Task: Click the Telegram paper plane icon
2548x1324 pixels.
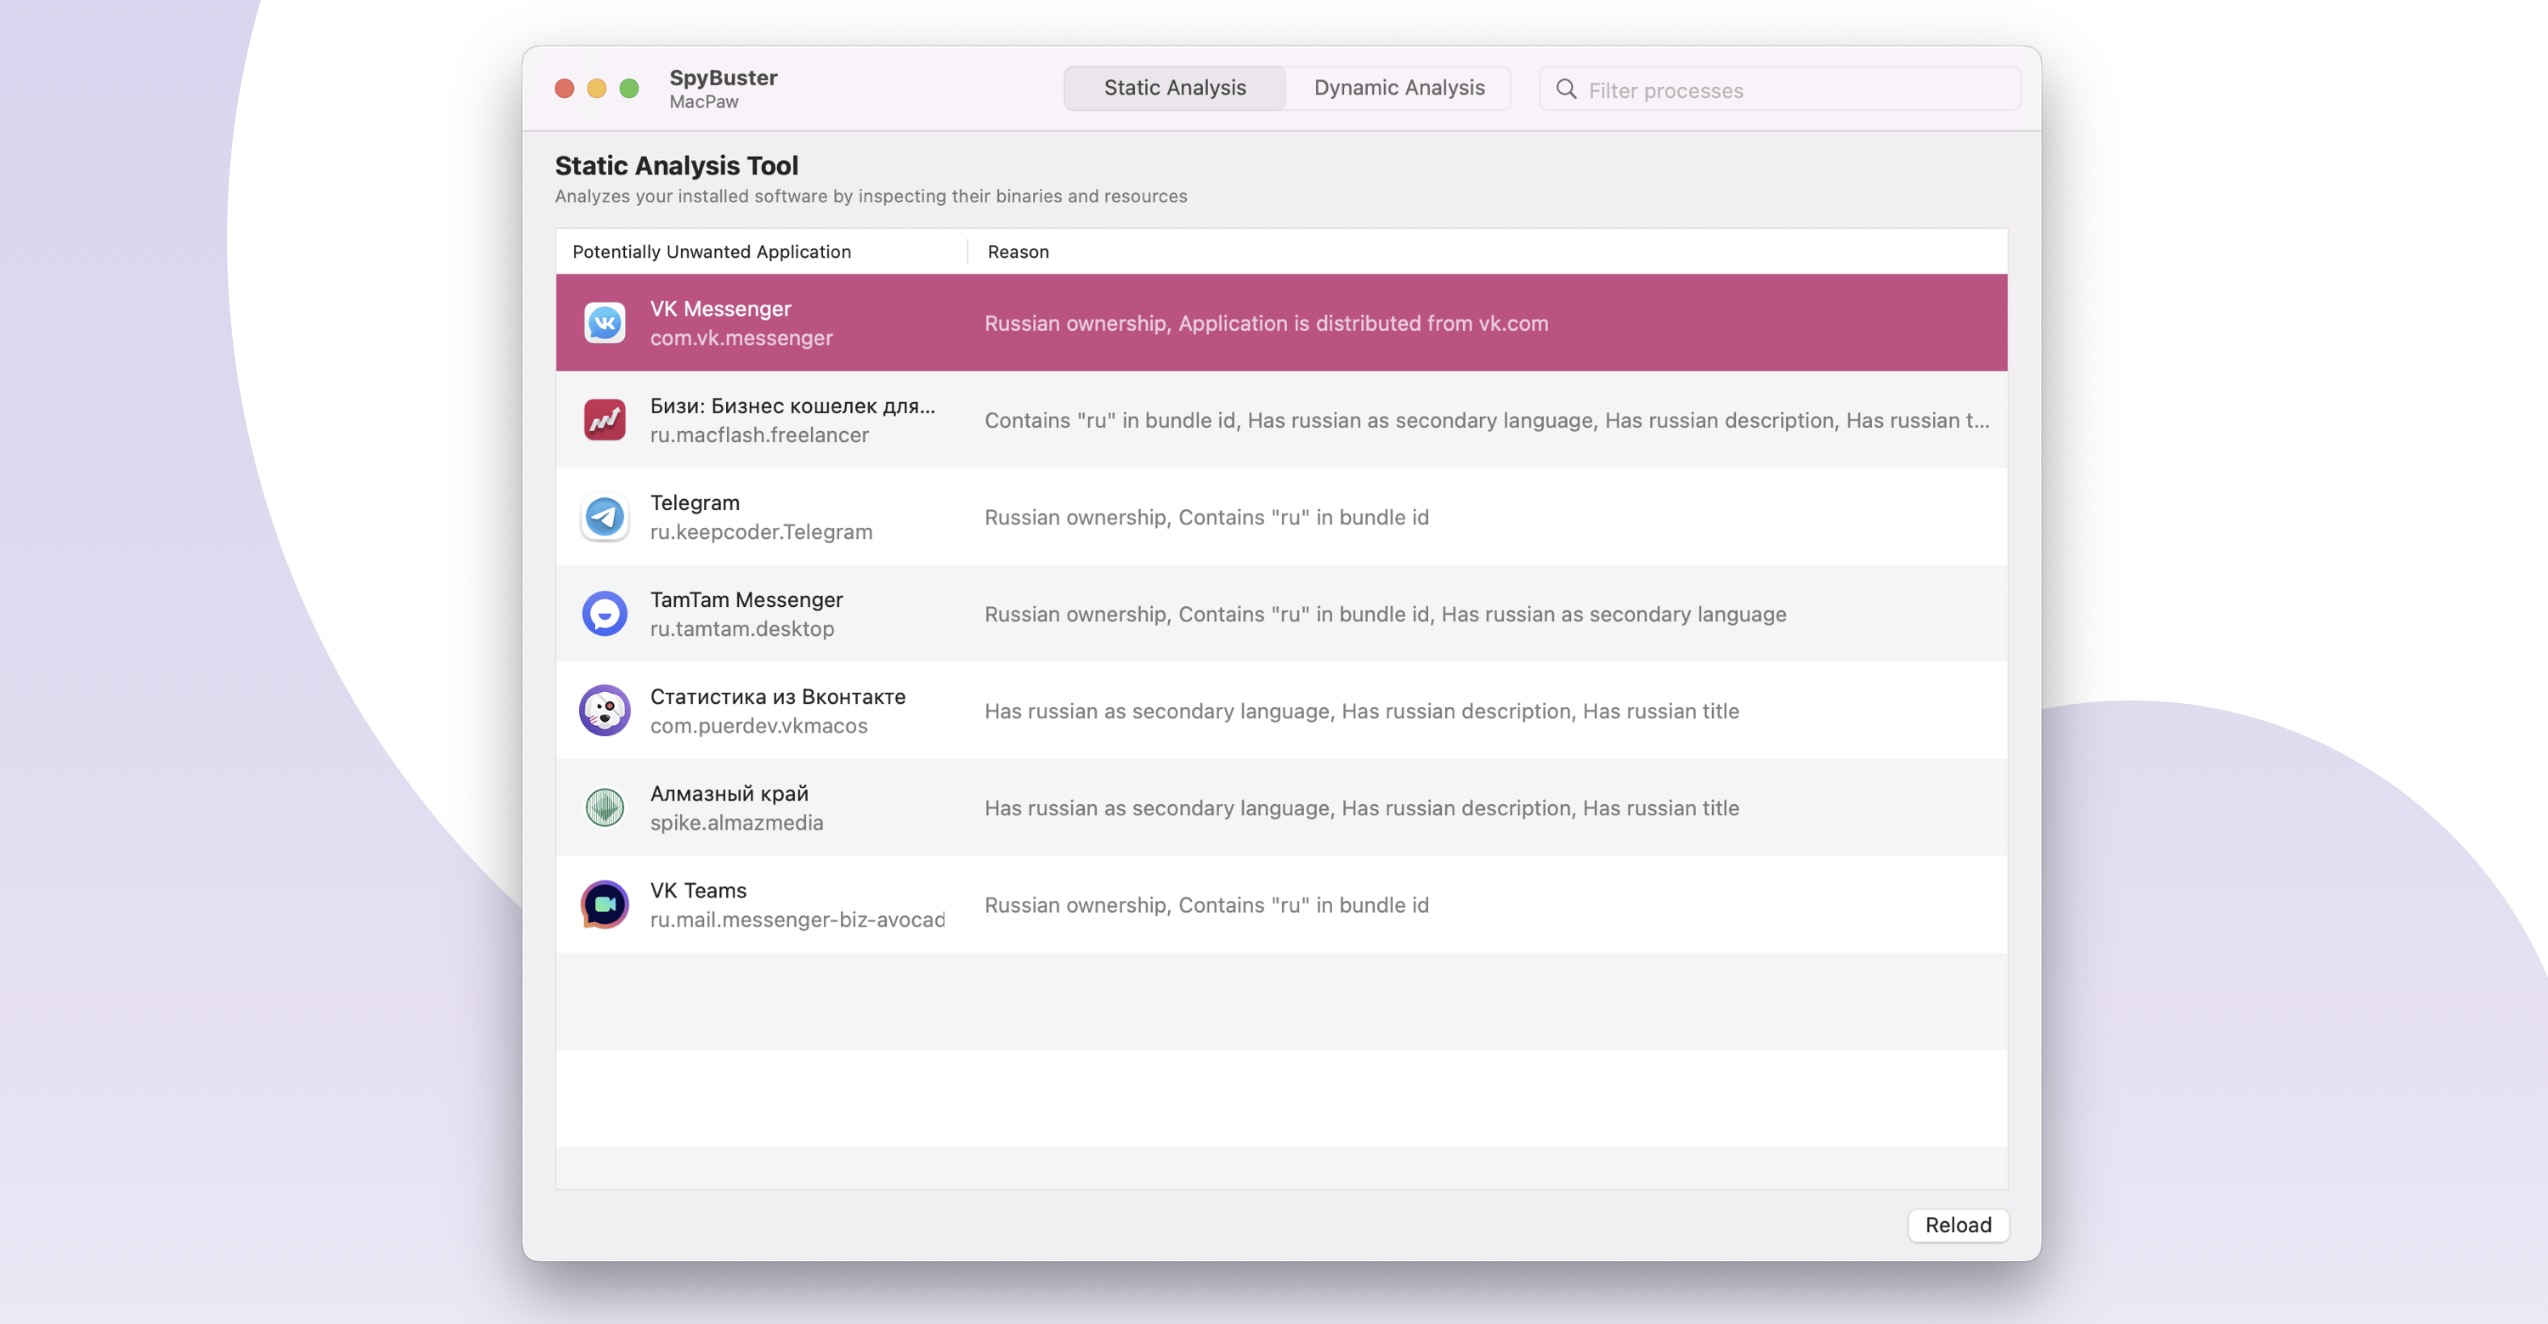Action: click(x=604, y=517)
